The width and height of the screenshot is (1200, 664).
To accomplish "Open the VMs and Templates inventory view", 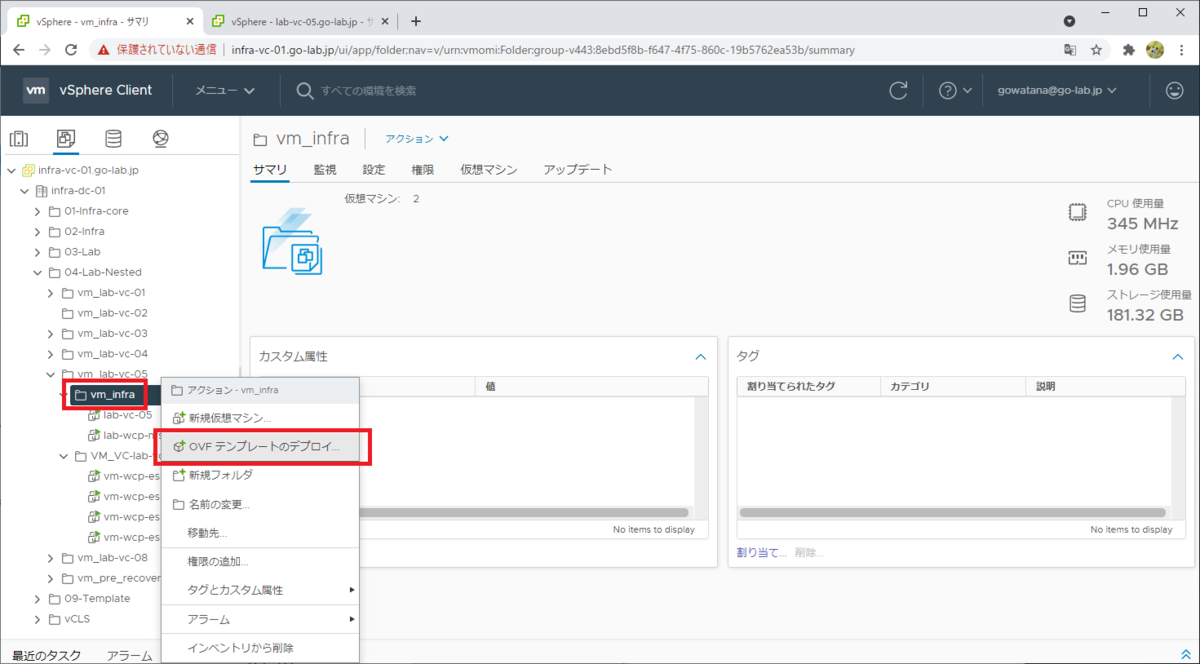I will pos(66,139).
